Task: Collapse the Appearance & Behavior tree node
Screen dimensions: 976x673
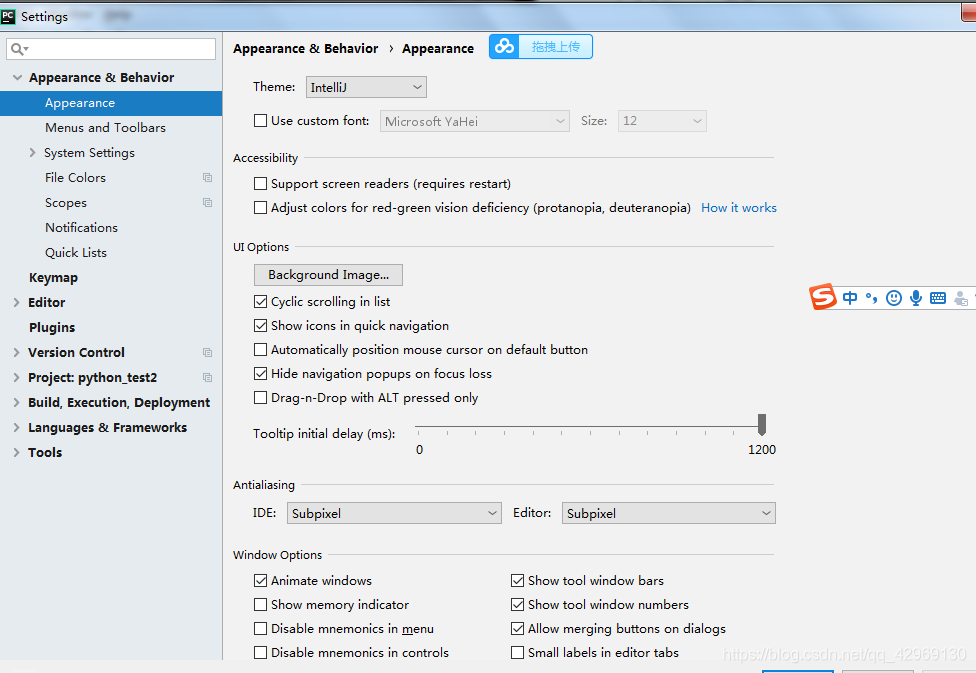Action: pyautogui.click(x=17, y=77)
